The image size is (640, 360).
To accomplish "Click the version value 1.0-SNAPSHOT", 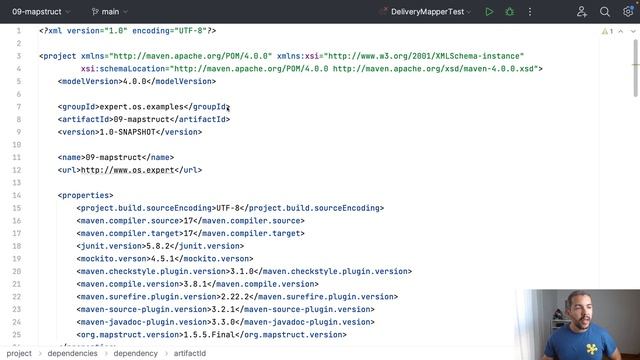I will pyautogui.click(x=128, y=132).
